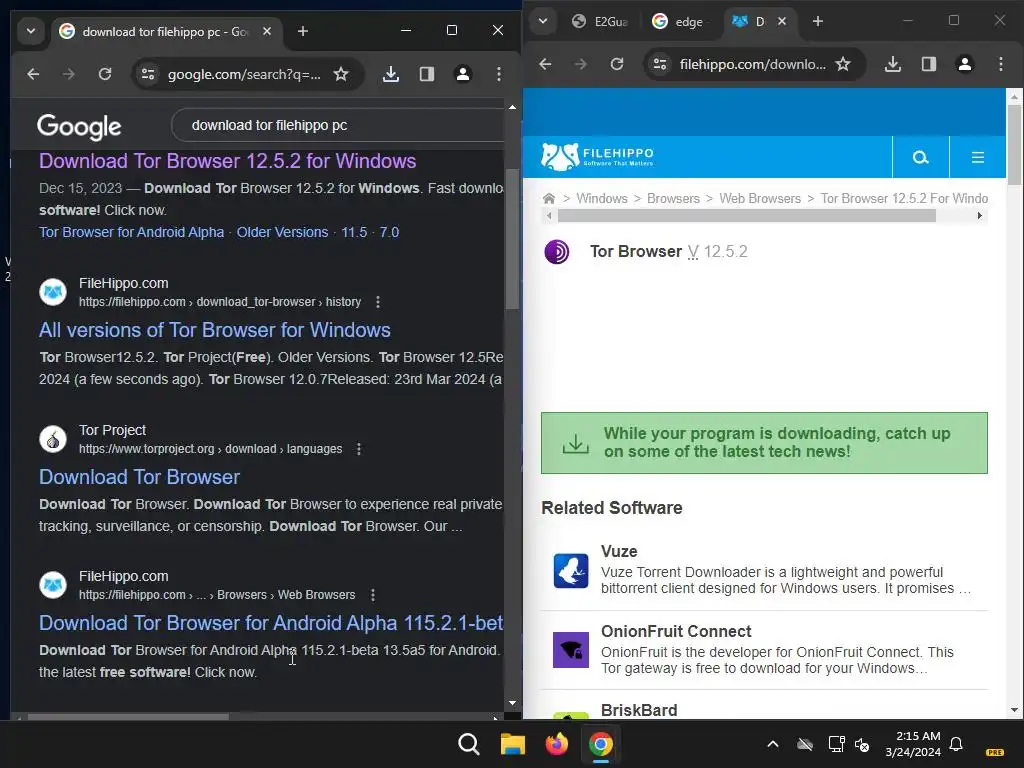Open Vuze related software entry
Screen dimensions: 1024x768
pyautogui.click(x=764, y=570)
